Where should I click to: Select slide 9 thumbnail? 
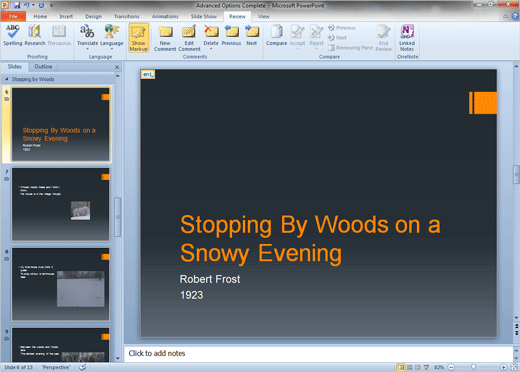tap(61, 345)
